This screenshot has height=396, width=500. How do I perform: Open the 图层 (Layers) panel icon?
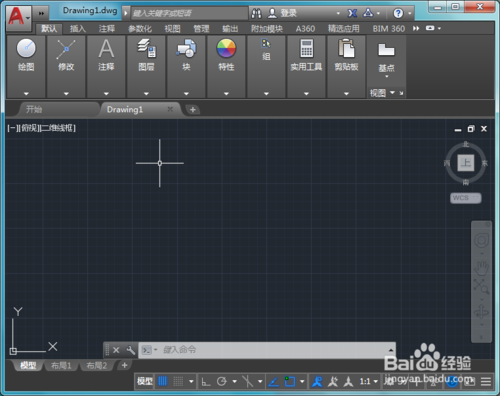146,48
